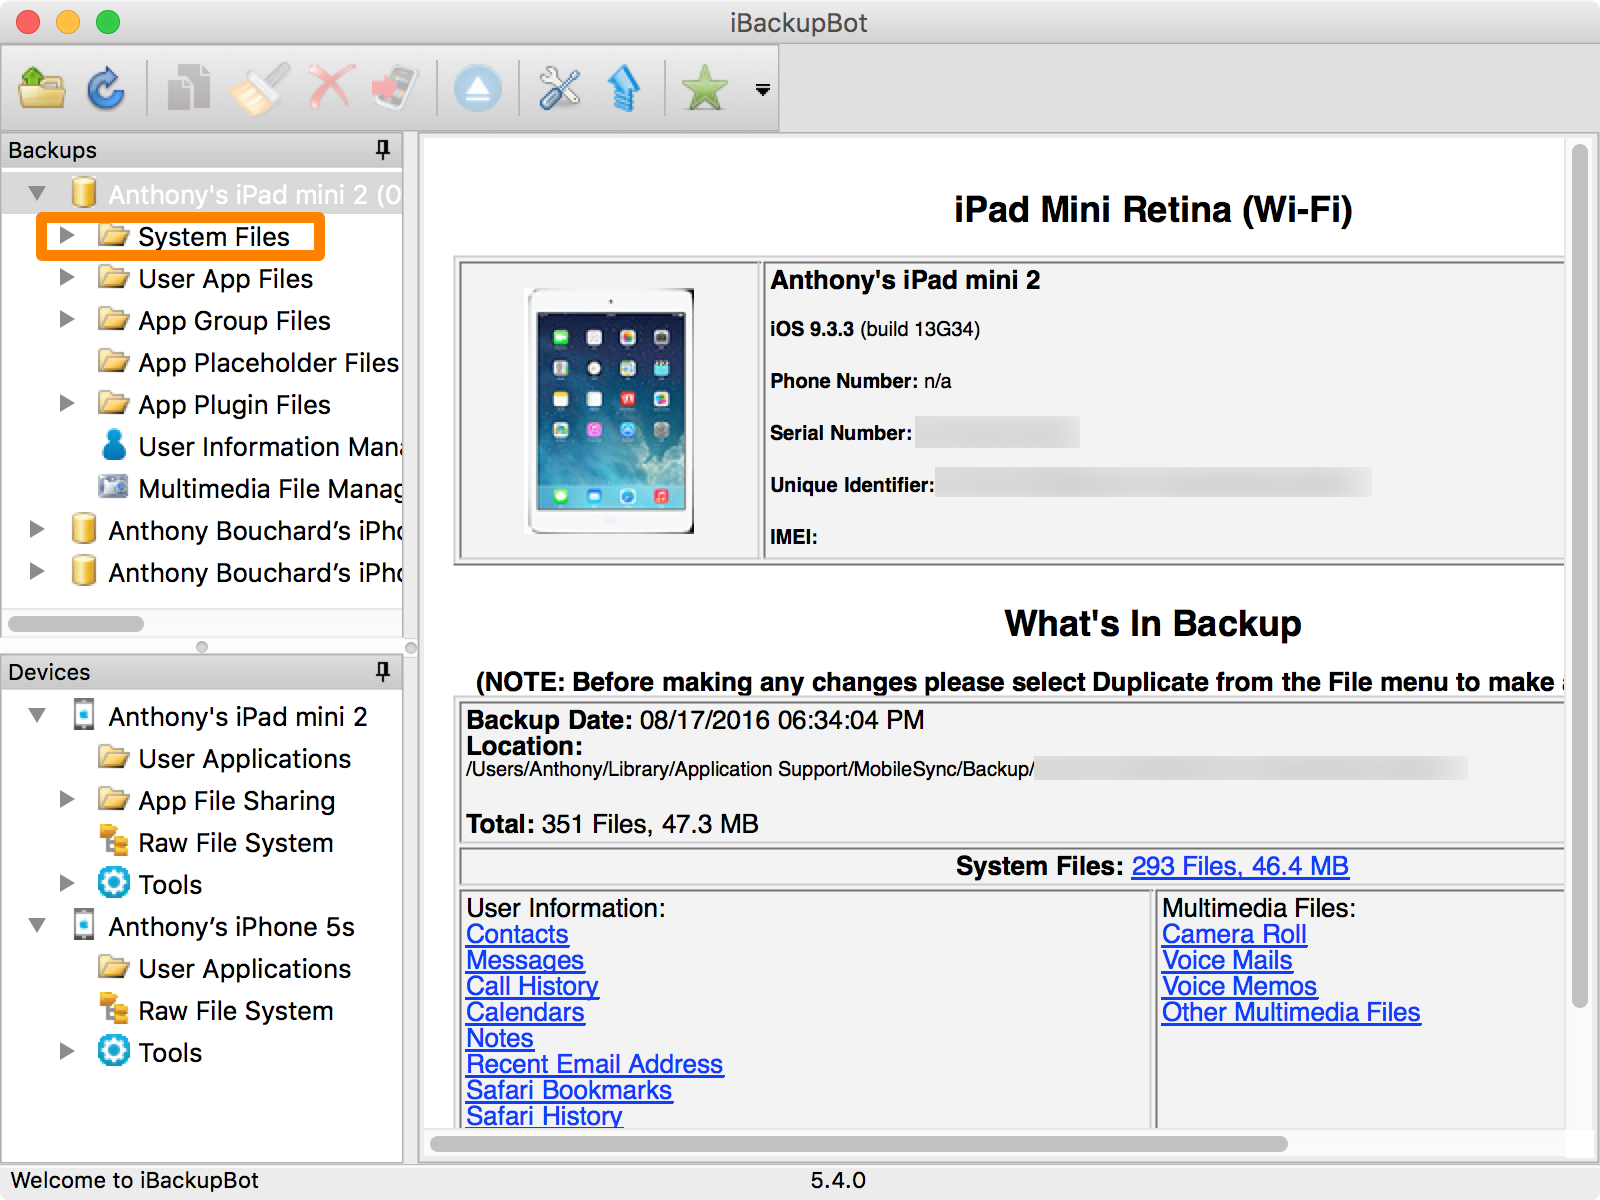The width and height of the screenshot is (1600, 1200).
Task: Select System Files in Backups tree
Action: pyautogui.click(x=214, y=237)
